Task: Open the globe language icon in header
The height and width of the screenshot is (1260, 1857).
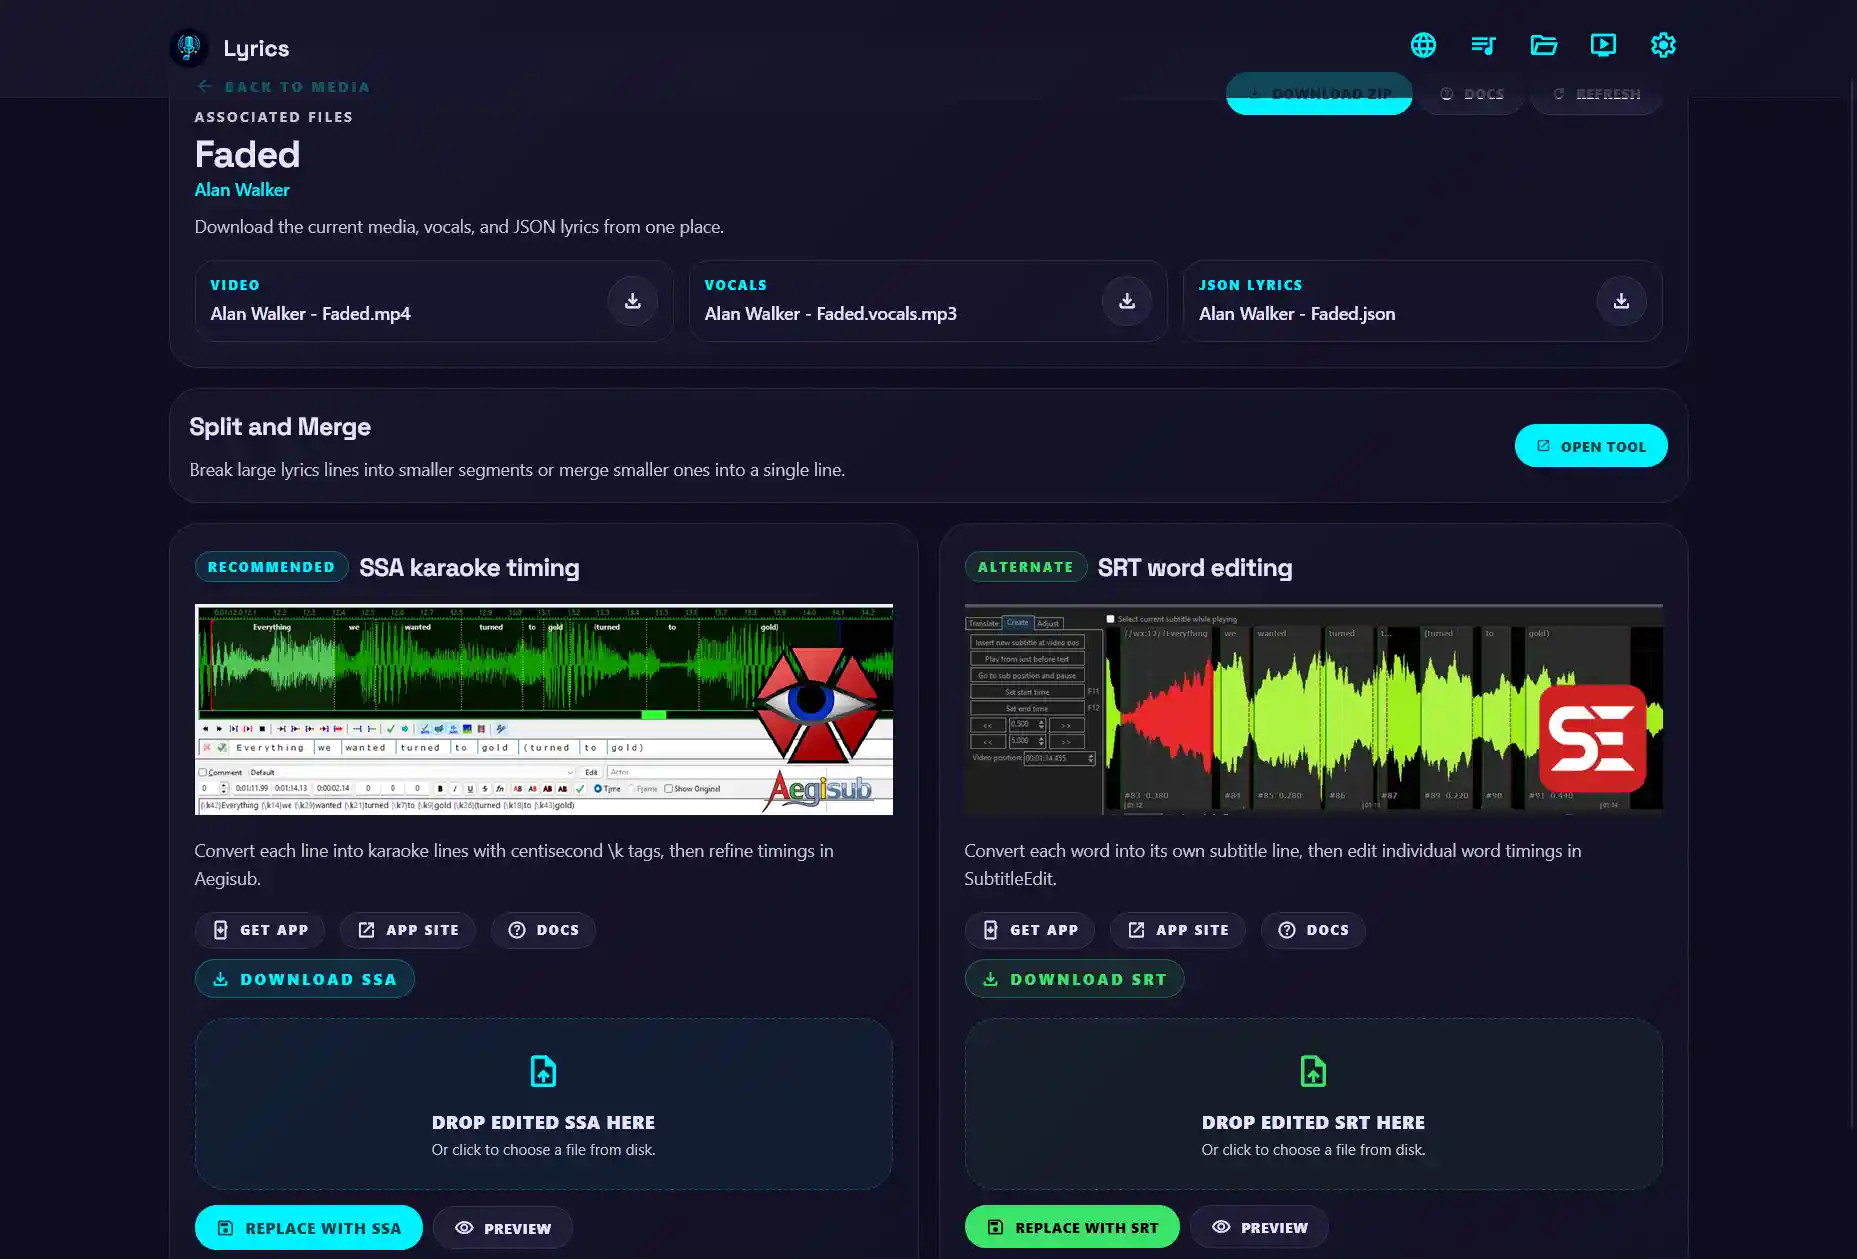Action: pyautogui.click(x=1423, y=45)
